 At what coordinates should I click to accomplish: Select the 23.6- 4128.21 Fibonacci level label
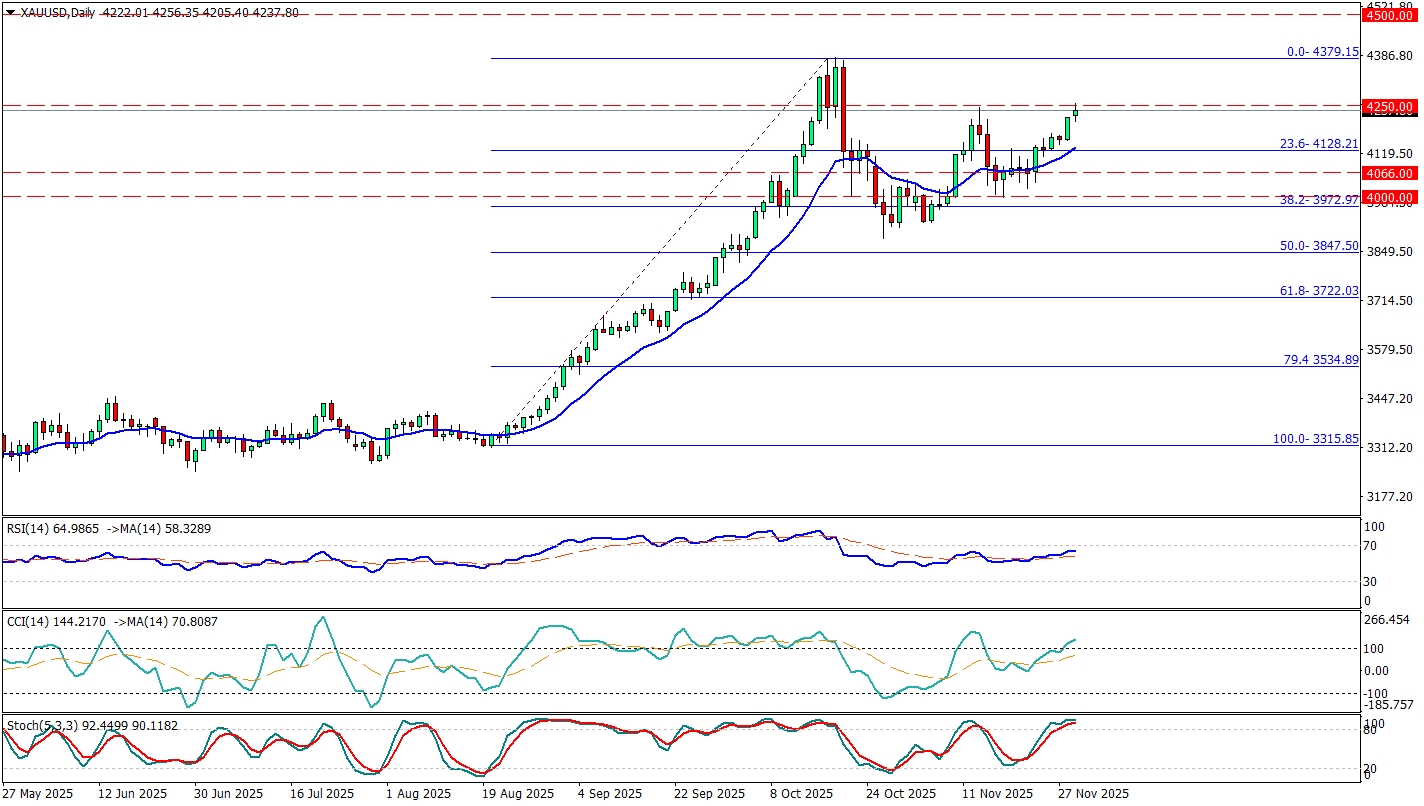pyautogui.click(x=1318, y=144)
